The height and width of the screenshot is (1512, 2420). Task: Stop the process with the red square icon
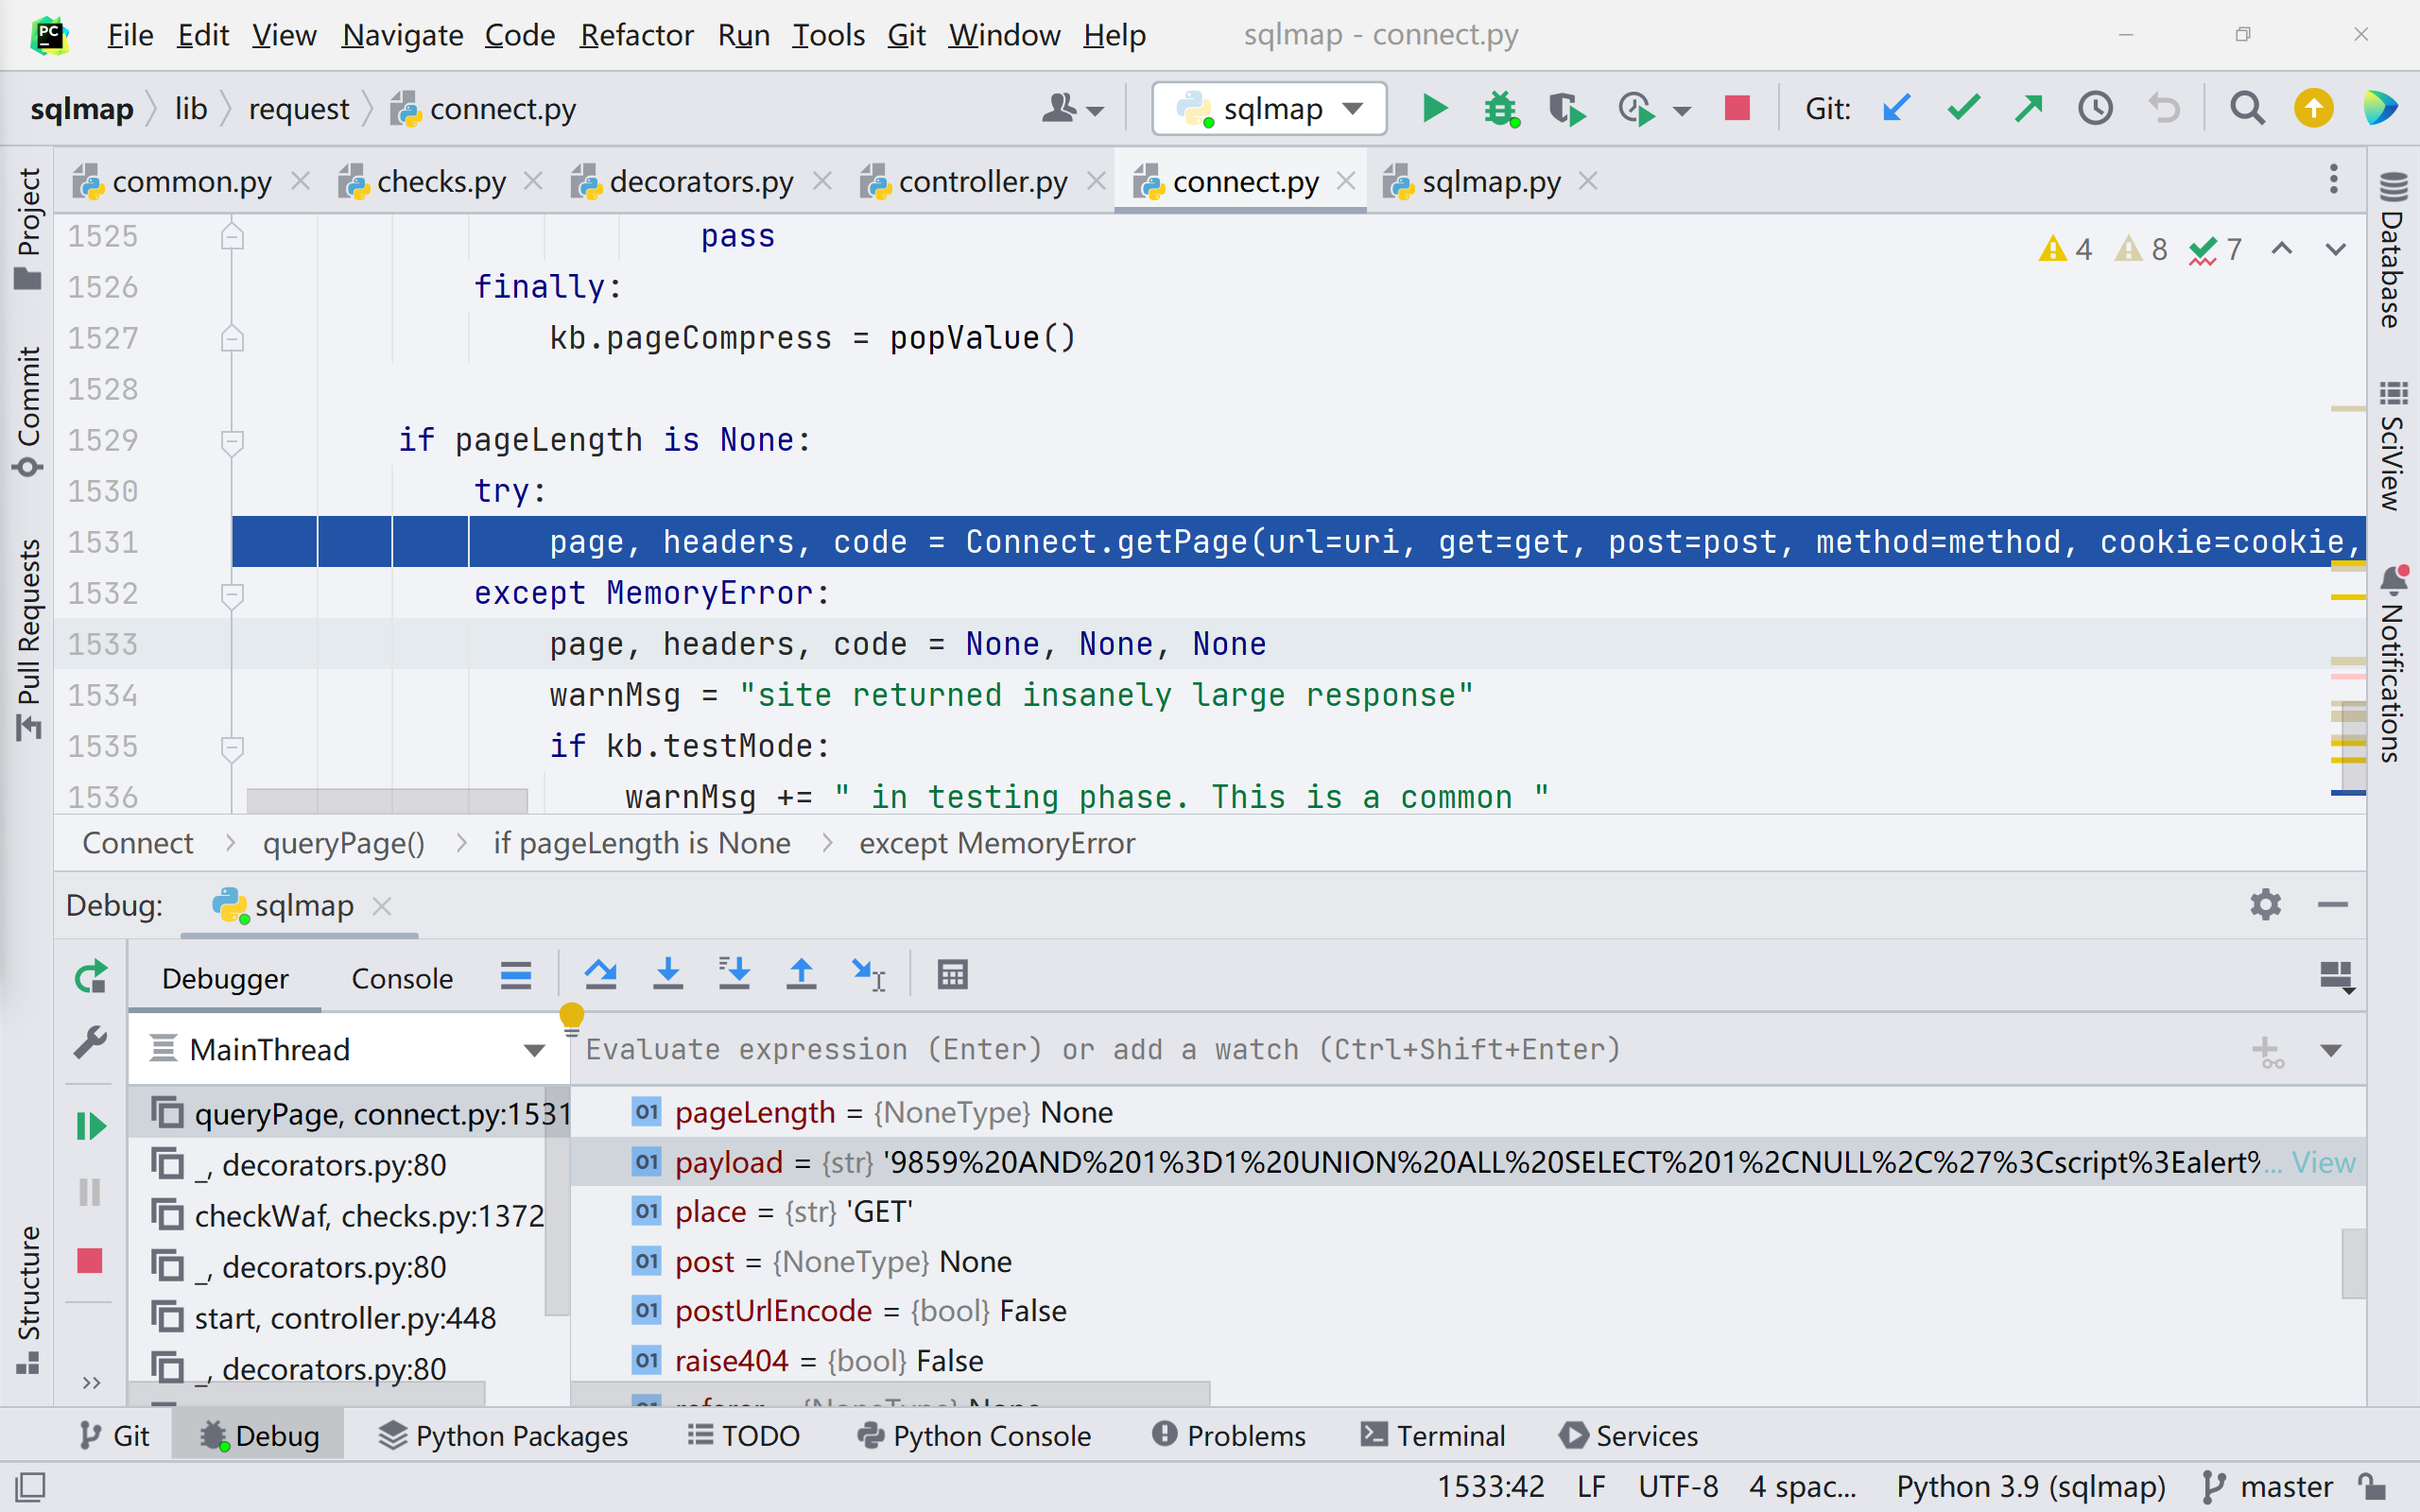point(1737,108)
